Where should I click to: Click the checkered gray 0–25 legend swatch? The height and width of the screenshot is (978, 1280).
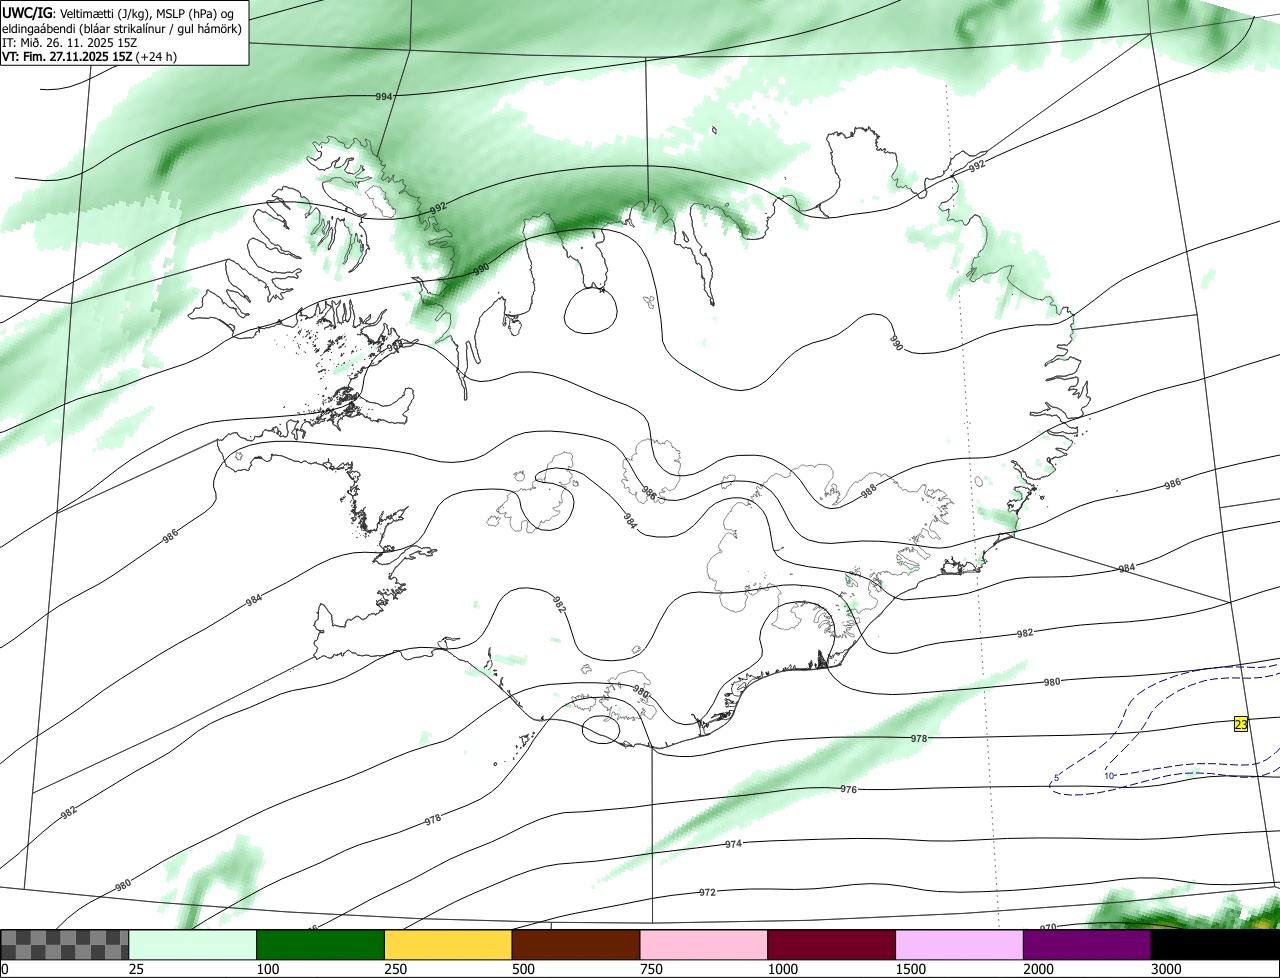tap(65, 945)
